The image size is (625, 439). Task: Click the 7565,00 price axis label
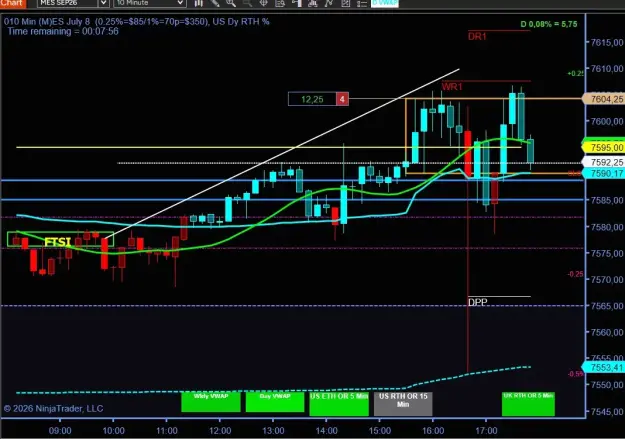[607, 306]
